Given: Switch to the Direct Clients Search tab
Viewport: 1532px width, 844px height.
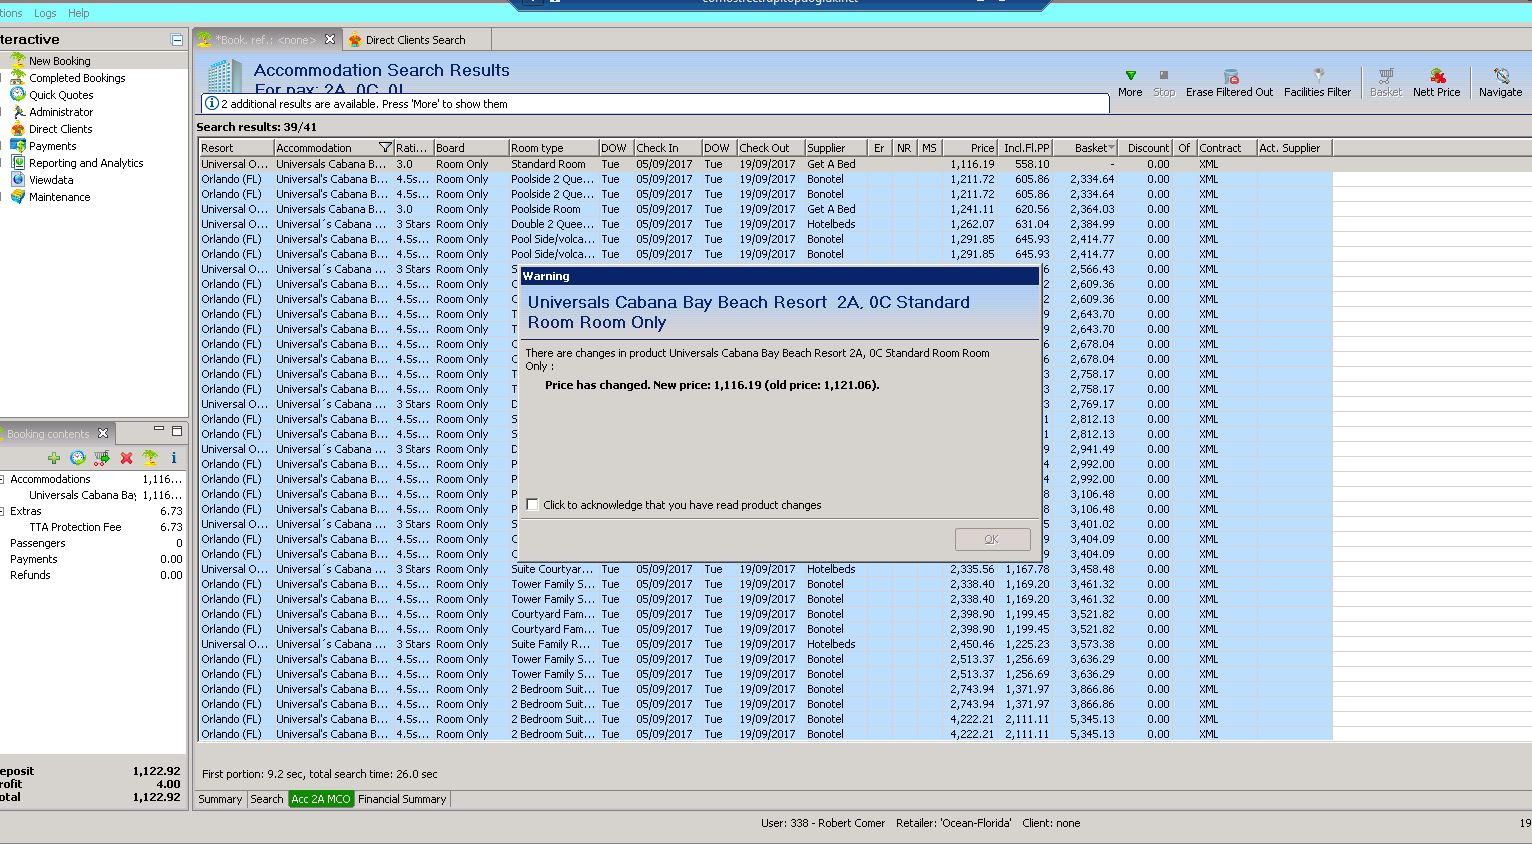Looking at the screenshot, I should pos(414,40).
